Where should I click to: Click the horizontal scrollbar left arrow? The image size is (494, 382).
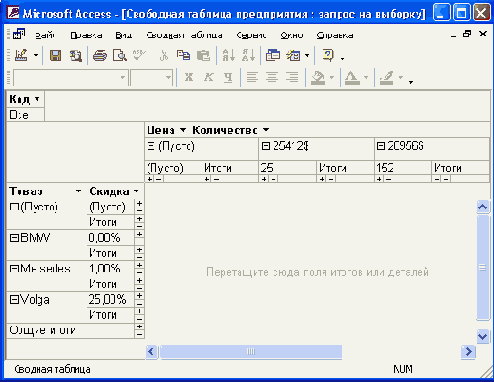[151, 351]
